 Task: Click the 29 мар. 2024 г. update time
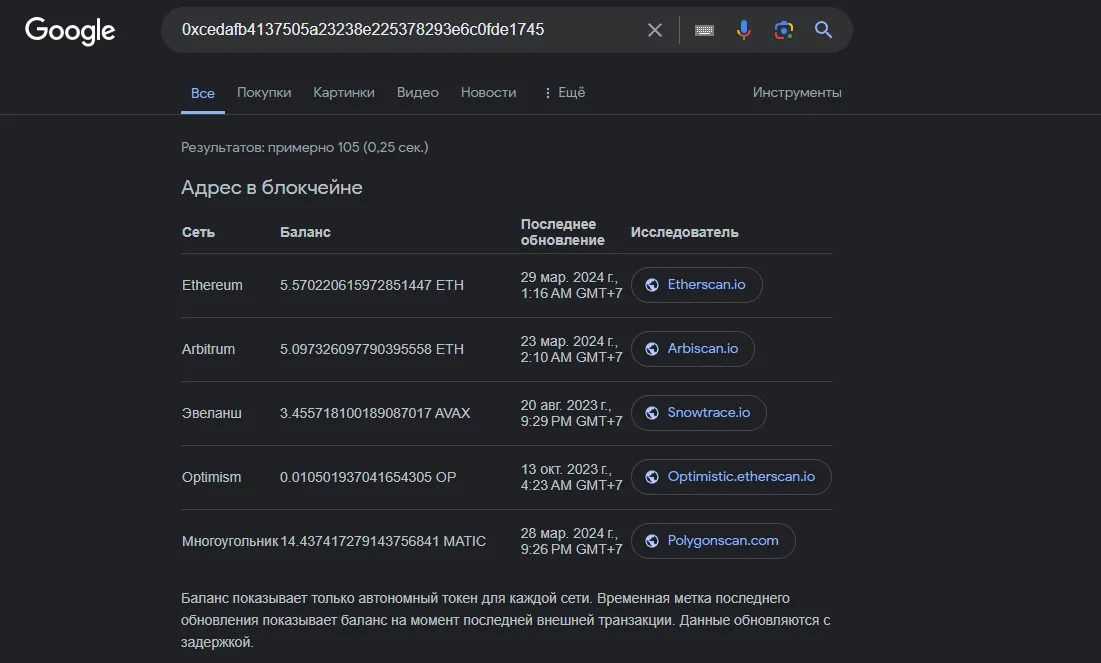point(571,285)
